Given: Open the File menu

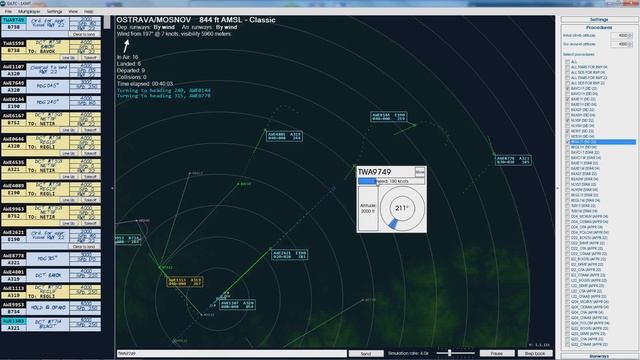Looking at the screenshot, I should tap(8, 11).
